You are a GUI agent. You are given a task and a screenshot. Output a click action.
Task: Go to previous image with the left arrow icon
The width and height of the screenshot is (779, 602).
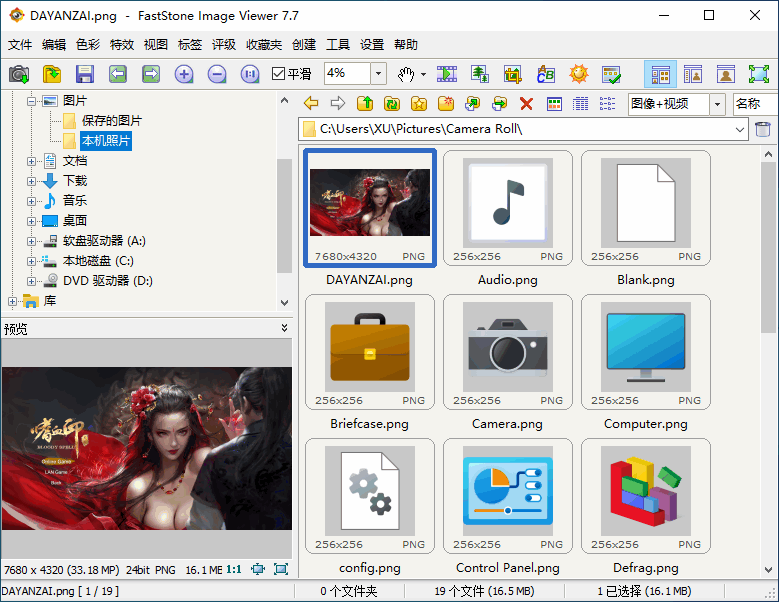(x=118, y=75)
